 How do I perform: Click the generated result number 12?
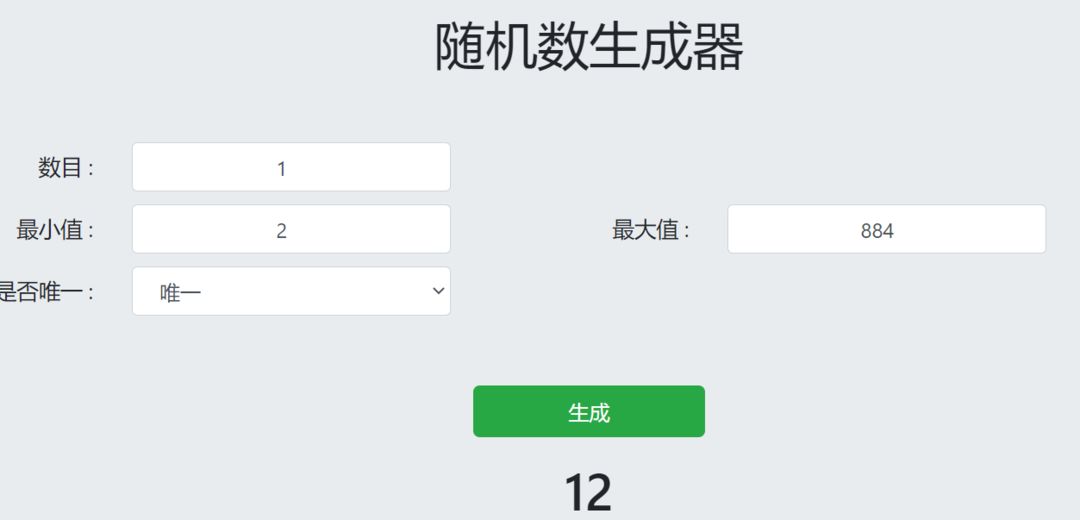click(588, 492)
